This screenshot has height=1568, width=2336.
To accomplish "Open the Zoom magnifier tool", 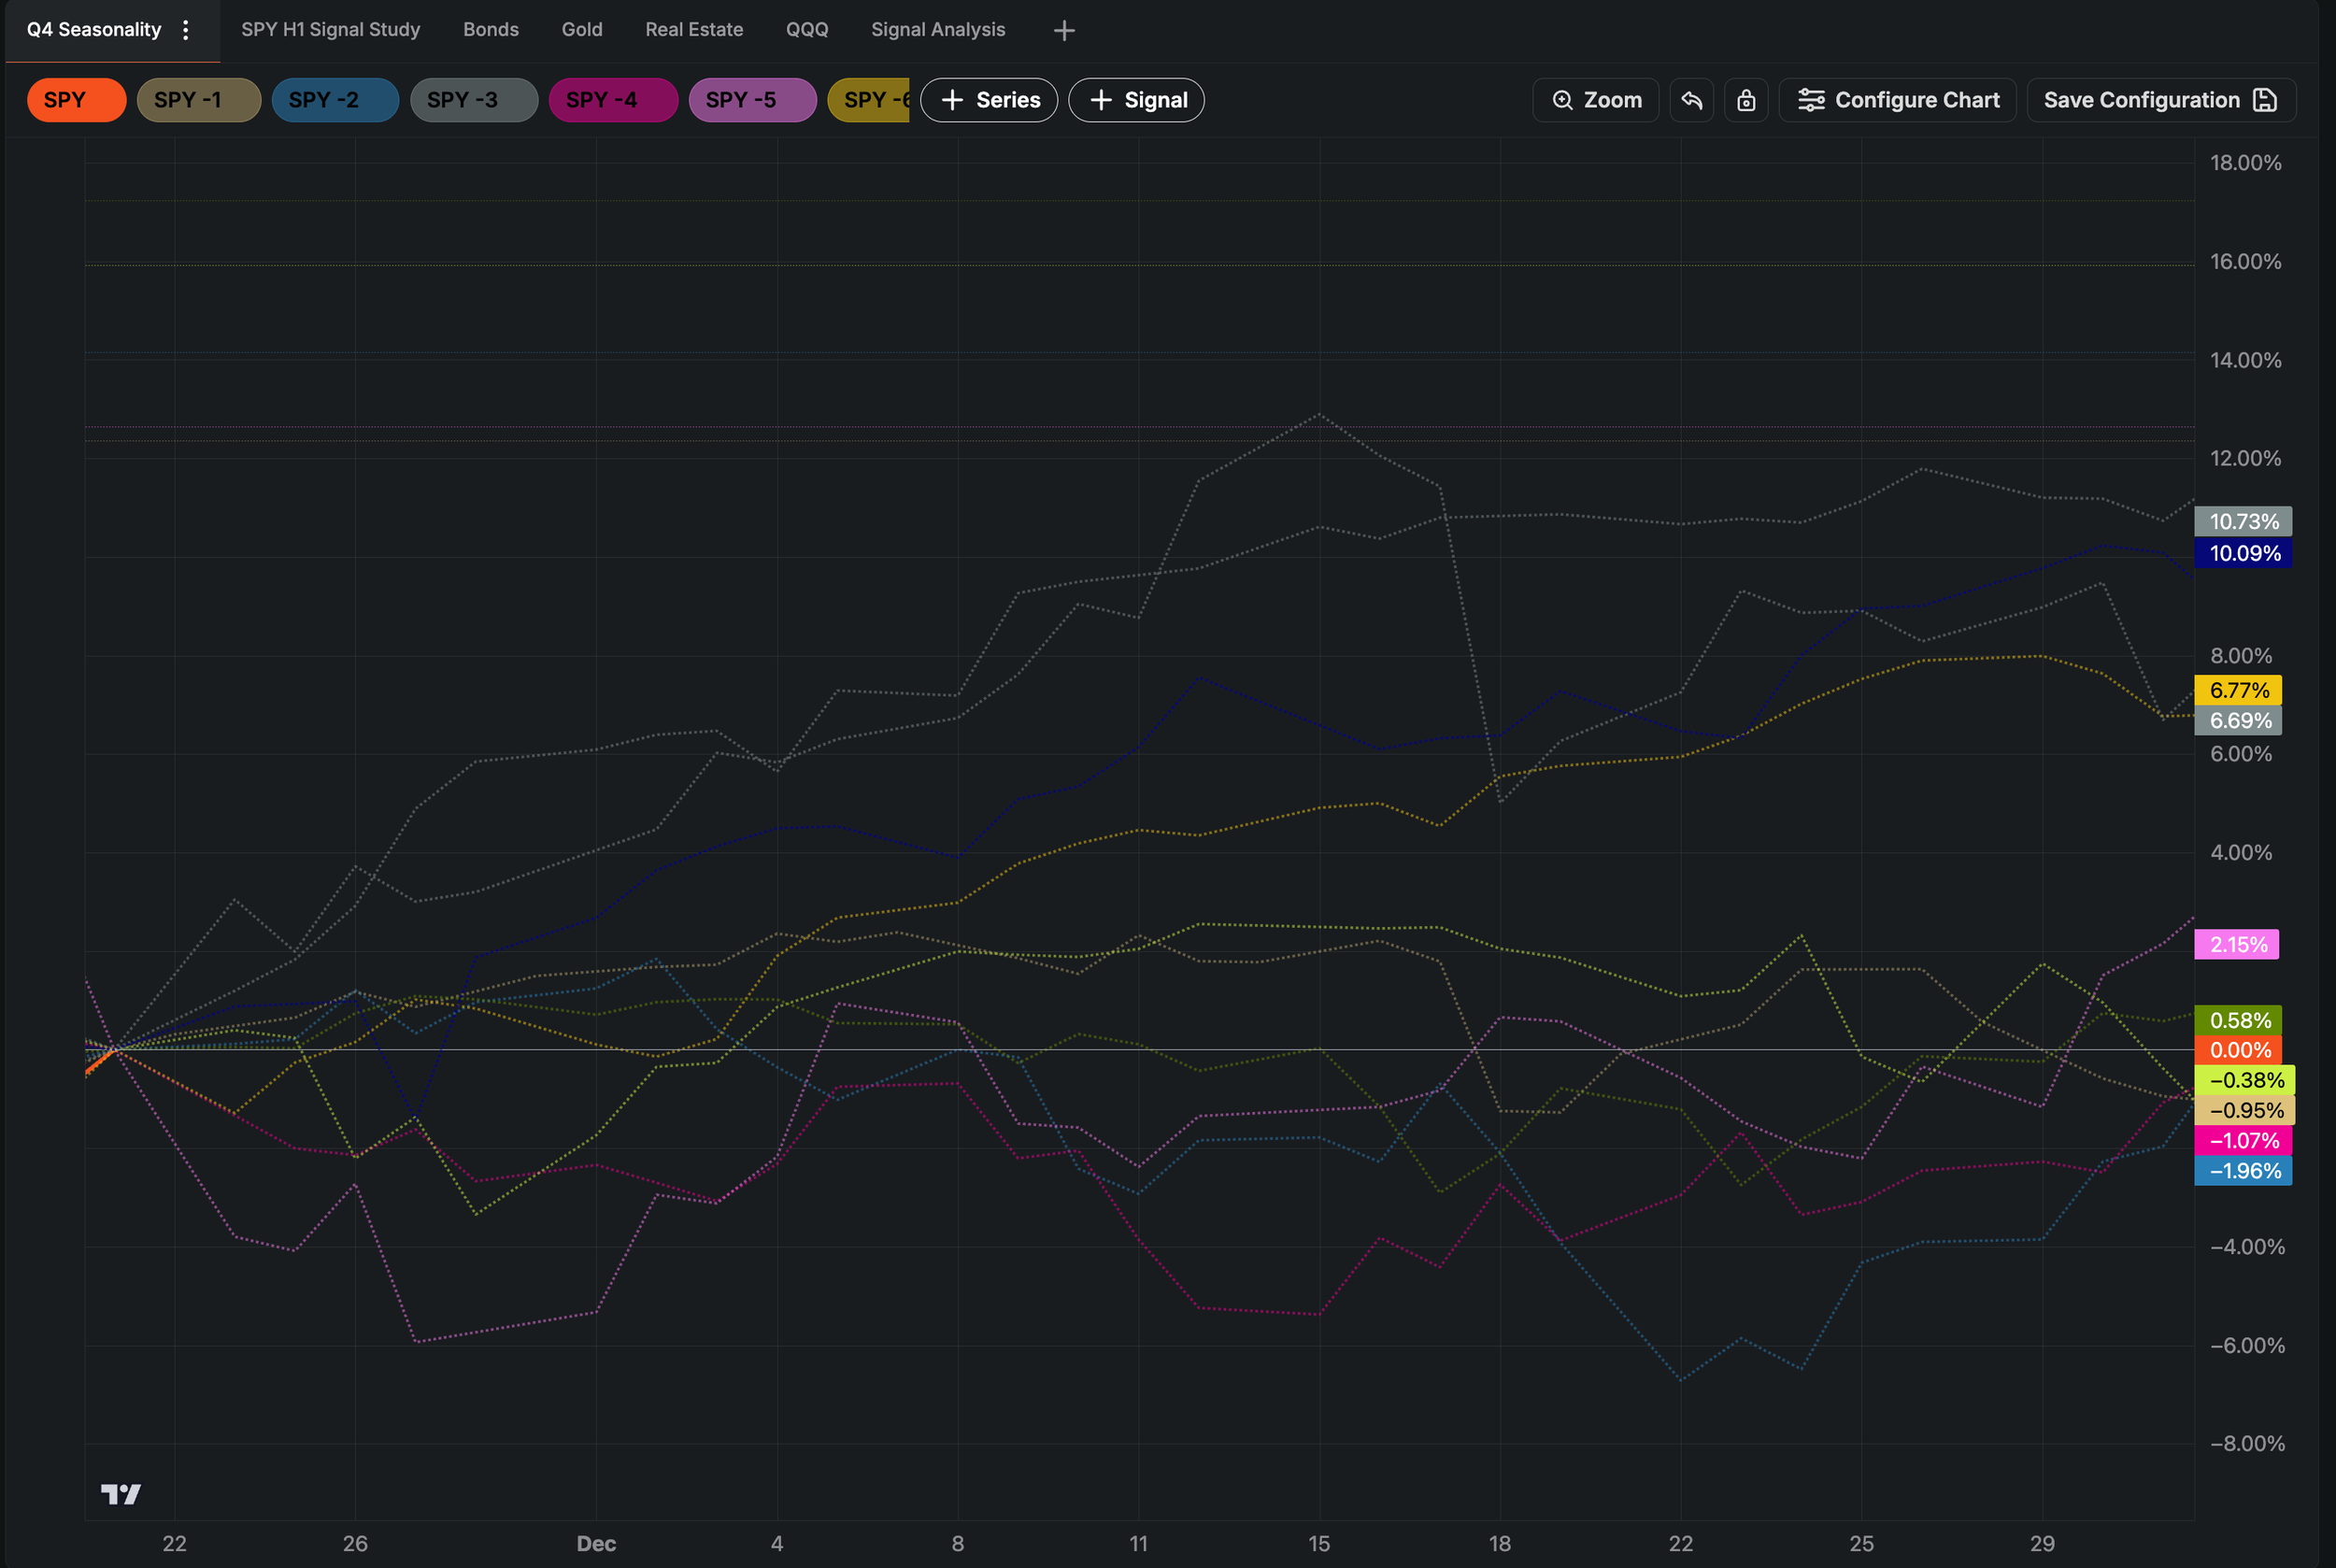I will click(x=1596, y=100).
